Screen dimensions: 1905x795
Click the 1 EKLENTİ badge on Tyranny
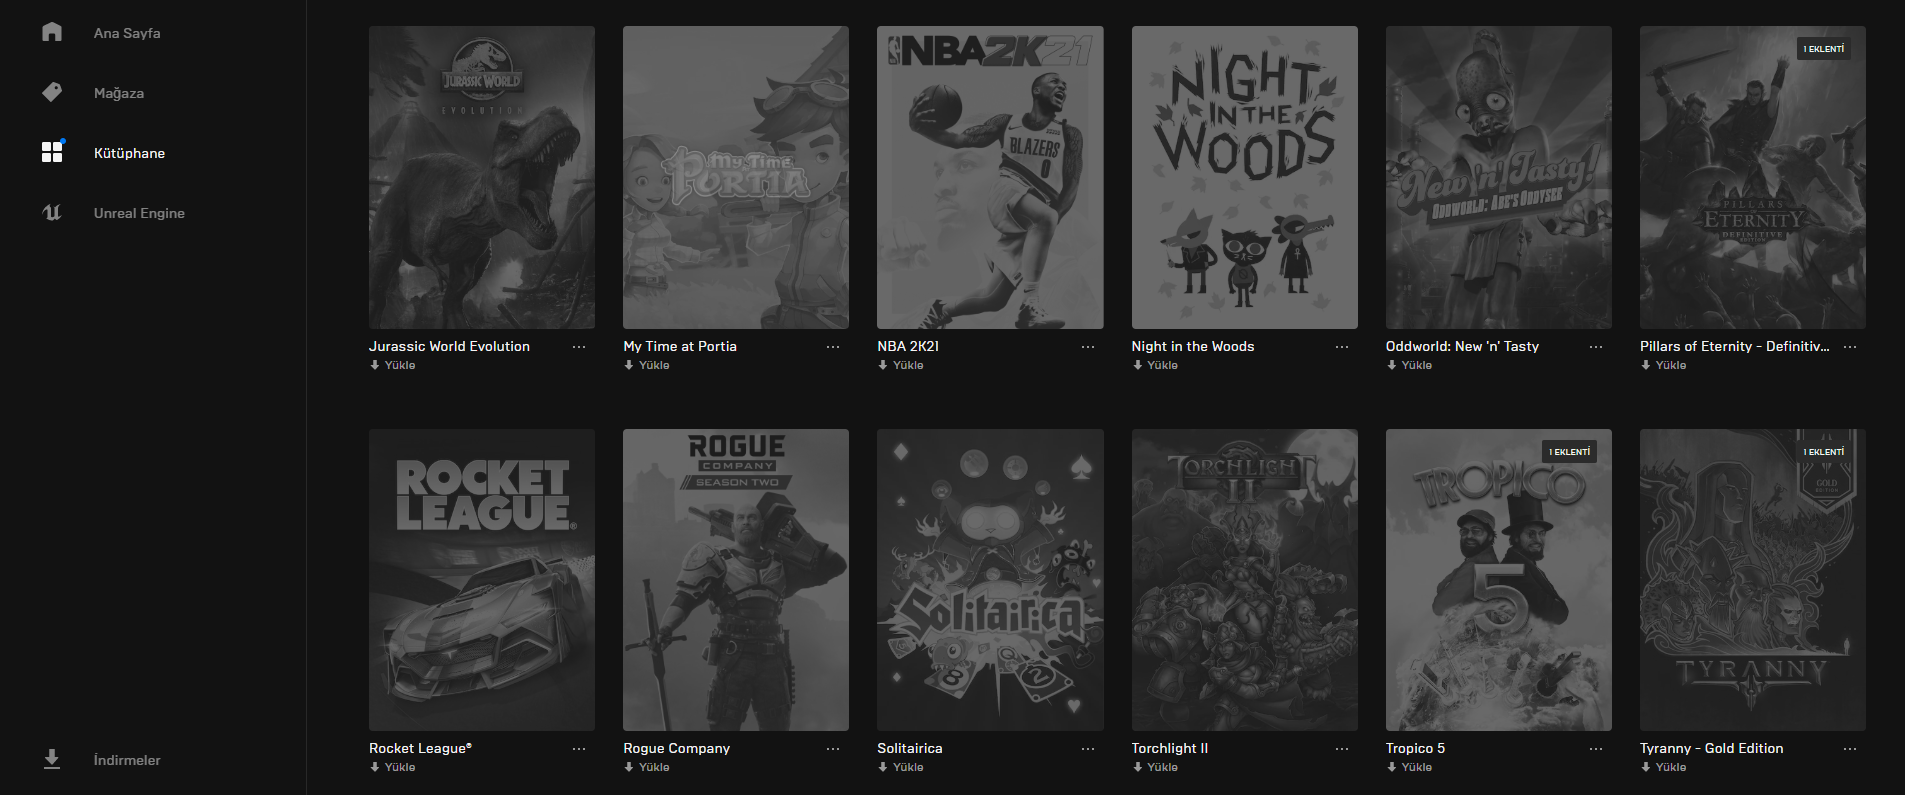pos(1824,452)
